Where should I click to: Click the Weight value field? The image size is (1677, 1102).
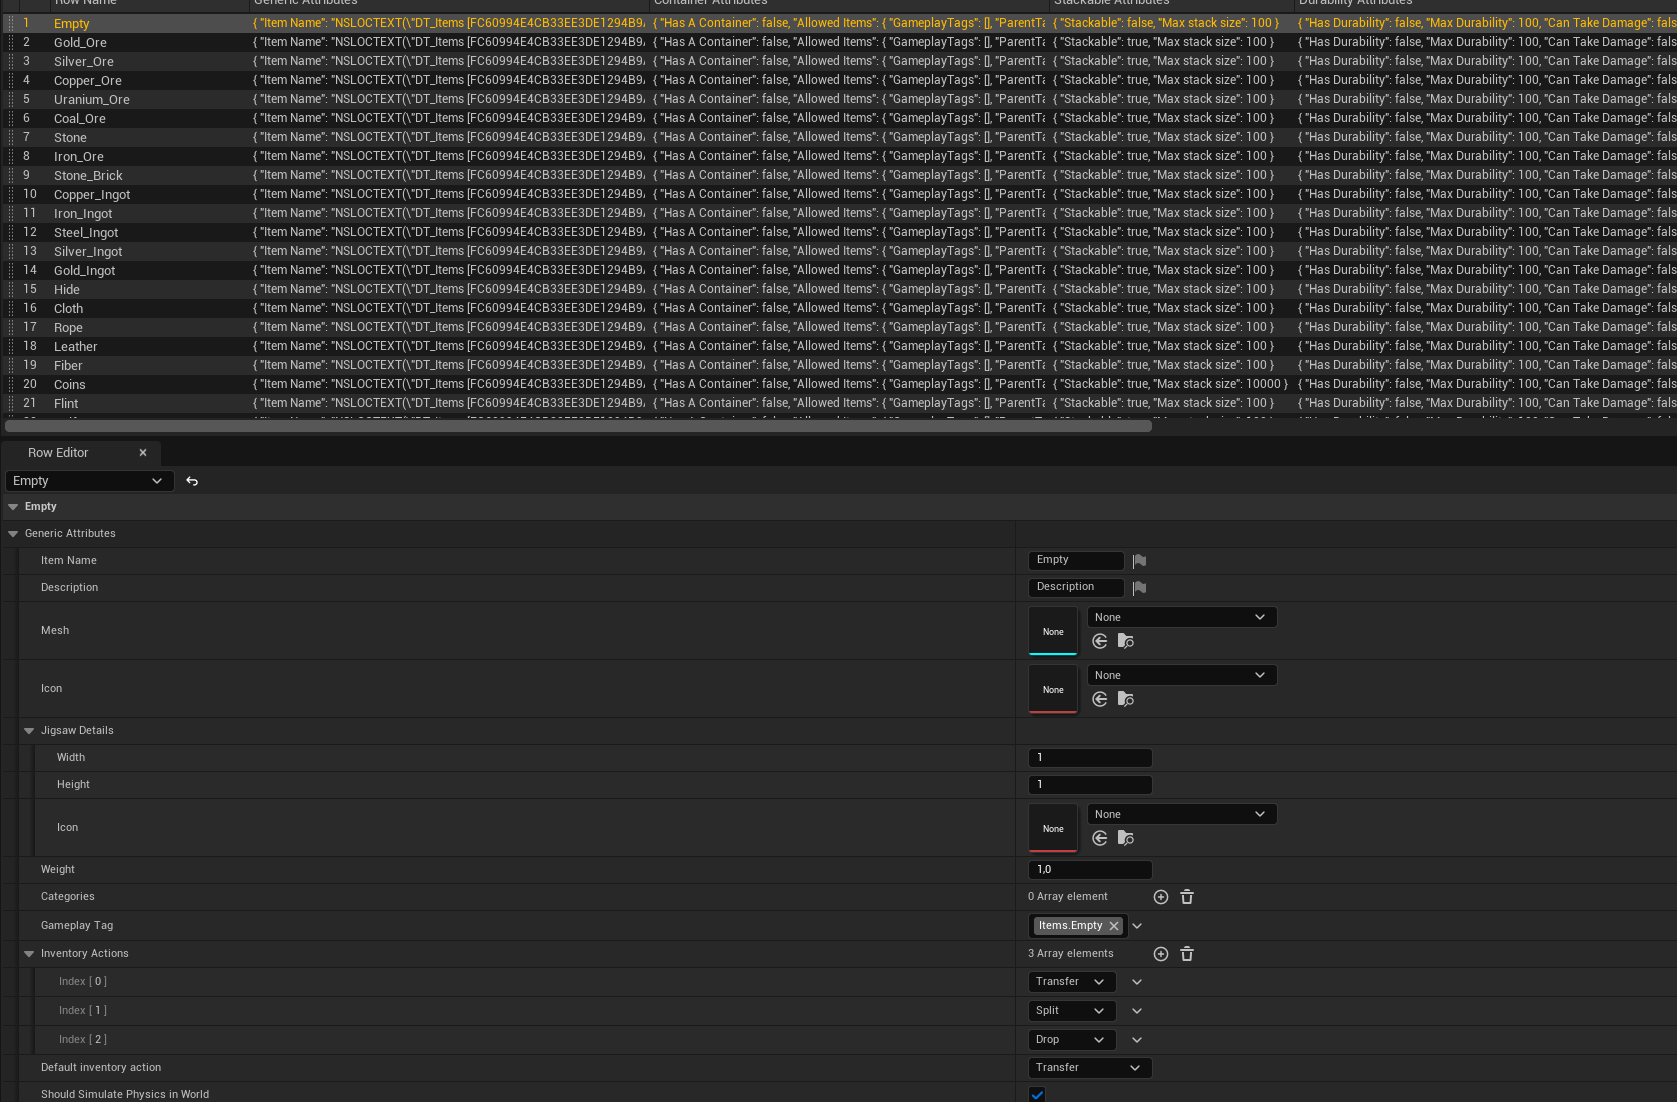(1090, 870)
